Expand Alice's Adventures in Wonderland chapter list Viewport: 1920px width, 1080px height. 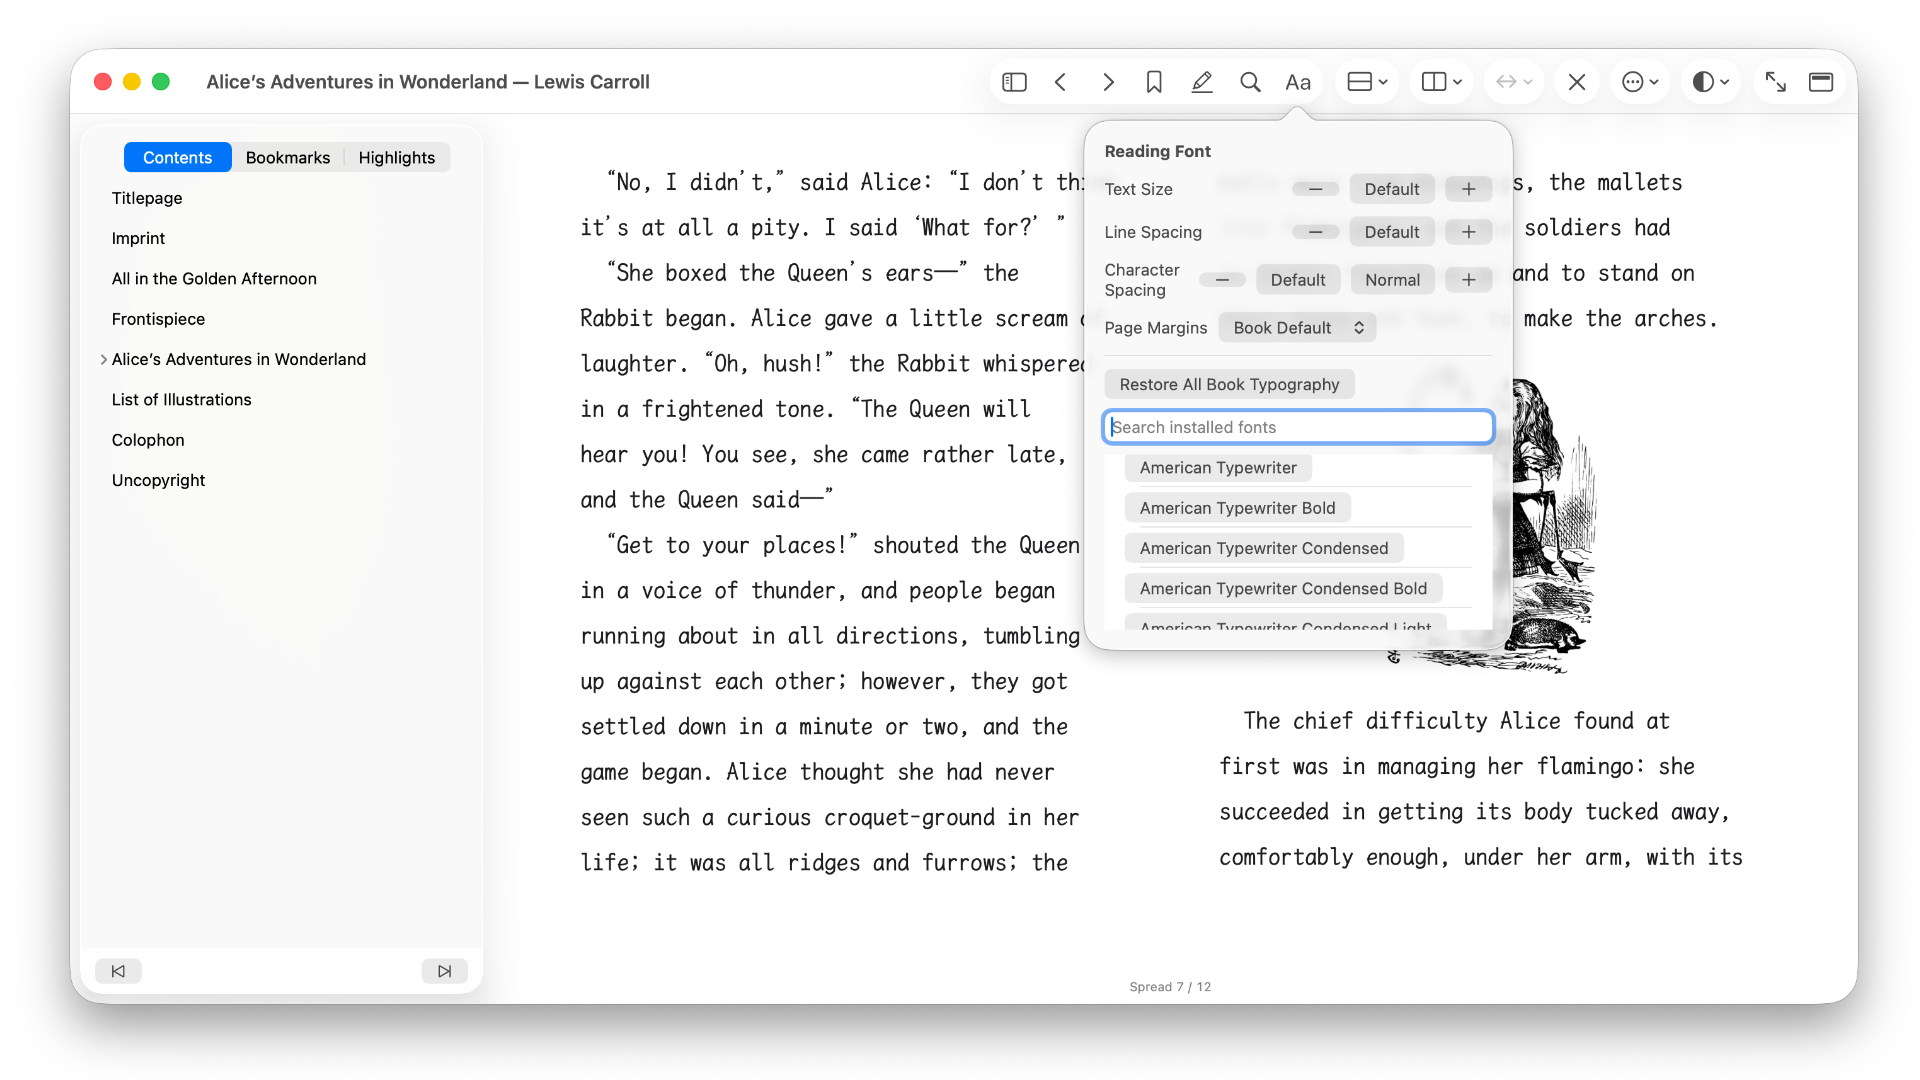tap(103, 360)
